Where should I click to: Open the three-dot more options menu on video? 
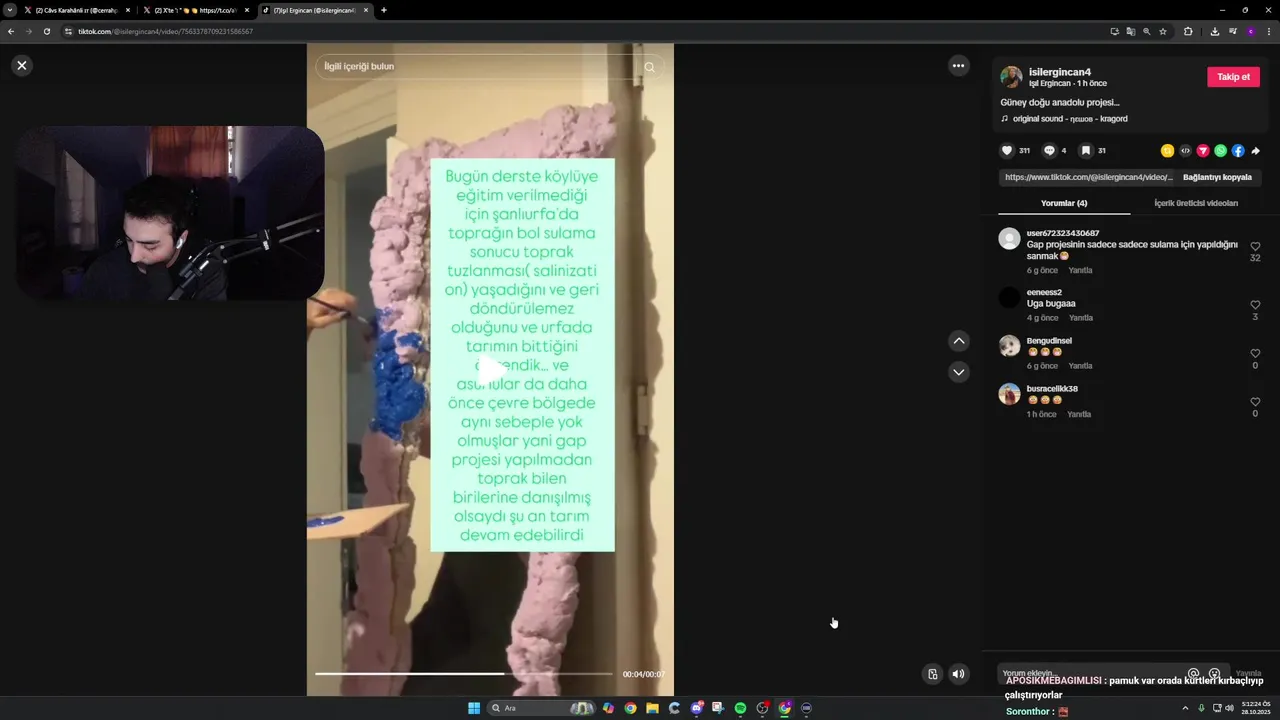(958, 66)
